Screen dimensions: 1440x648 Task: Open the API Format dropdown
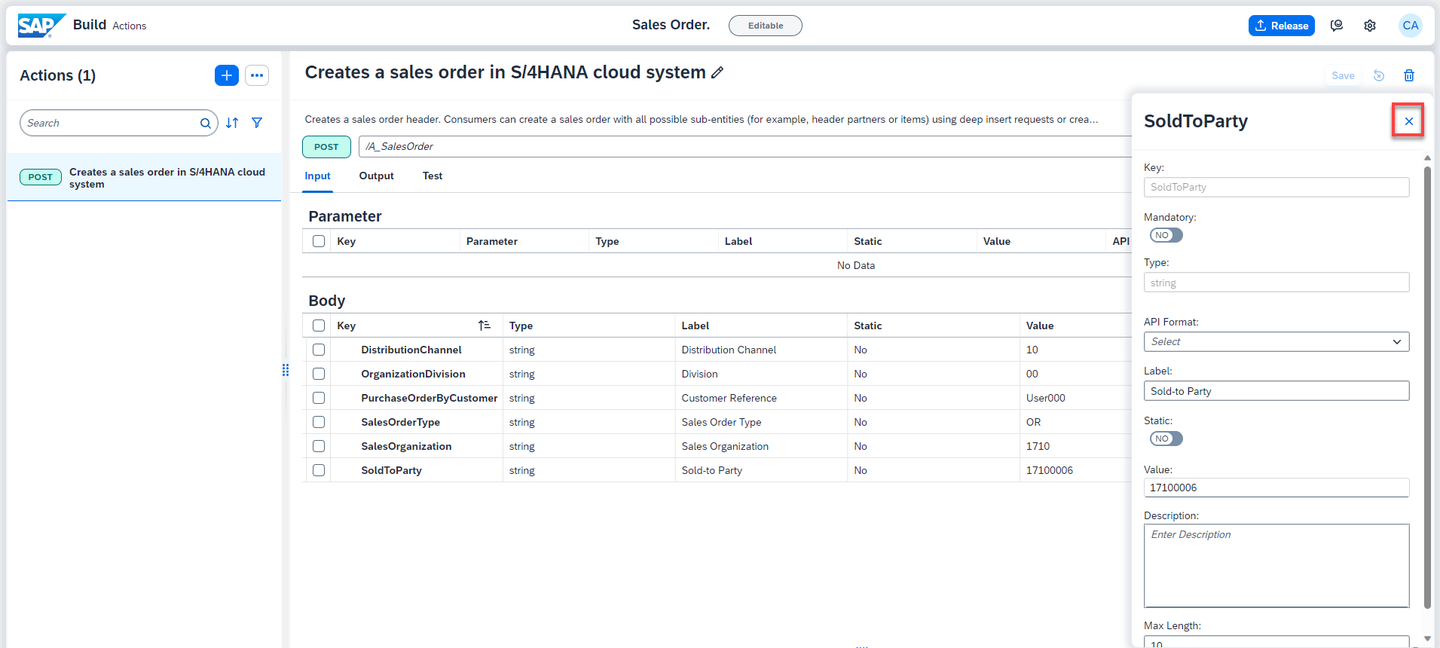pyautogui.click(x=1276, y=341)
